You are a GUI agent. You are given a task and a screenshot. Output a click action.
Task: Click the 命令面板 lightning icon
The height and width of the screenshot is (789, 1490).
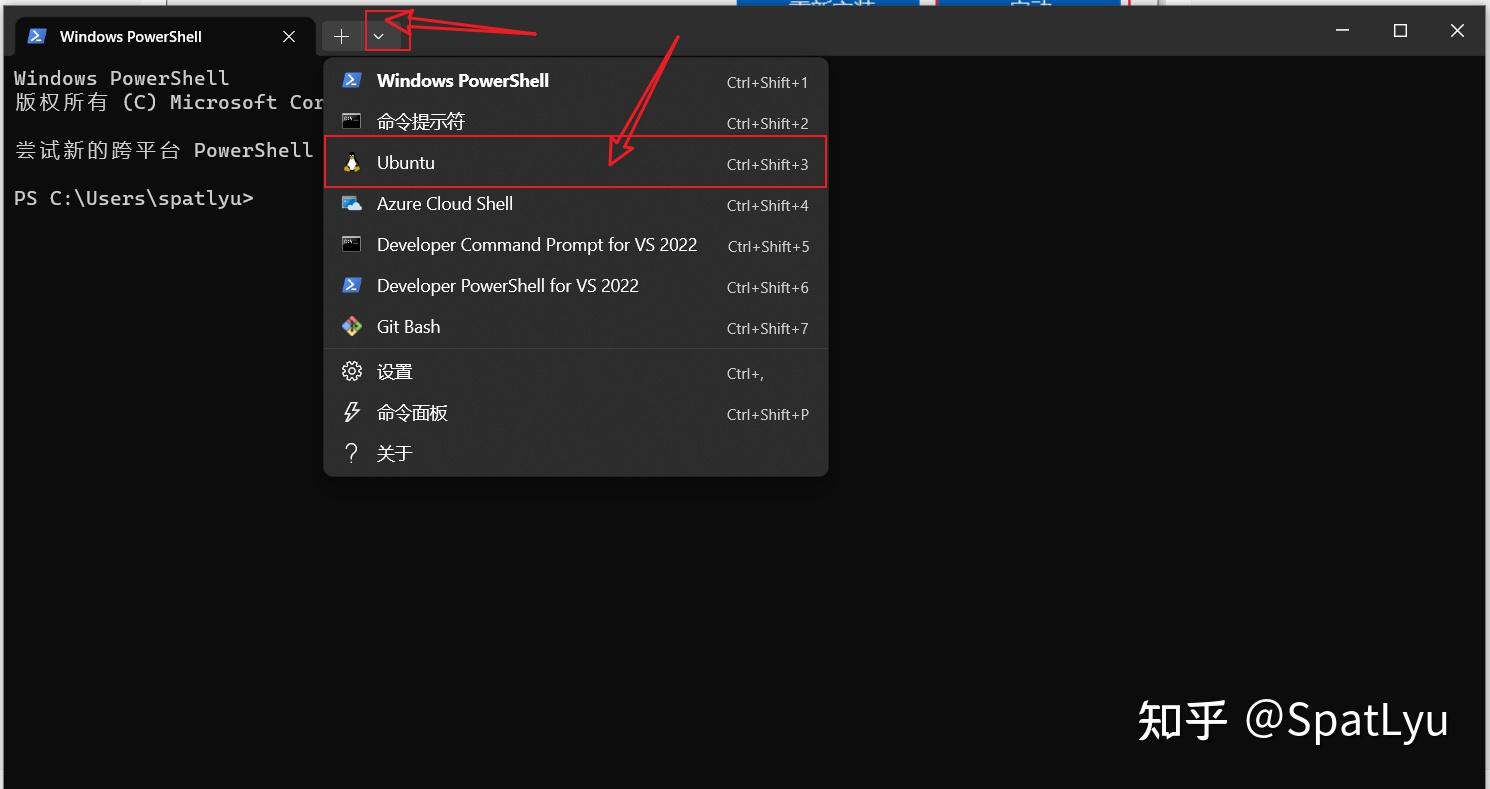[351, 412]
